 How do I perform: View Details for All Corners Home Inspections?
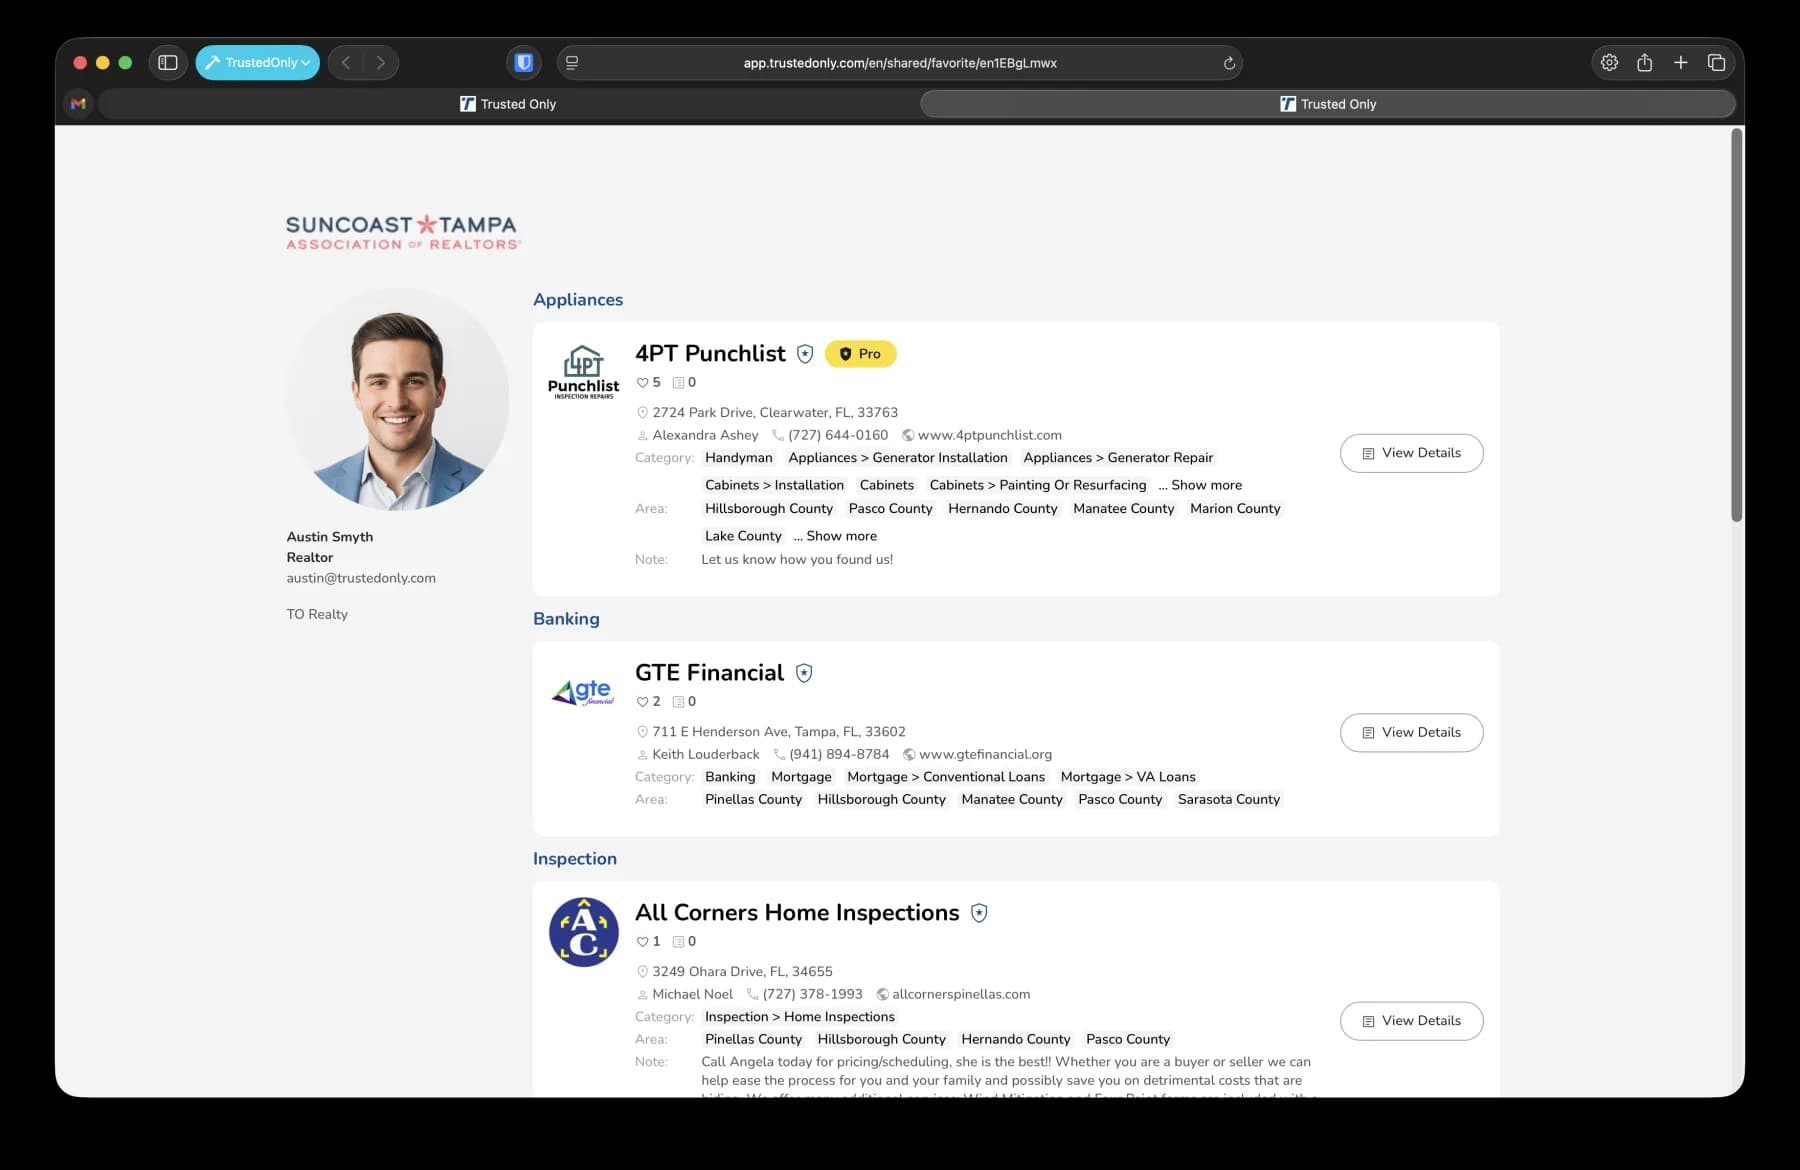1411,1021
